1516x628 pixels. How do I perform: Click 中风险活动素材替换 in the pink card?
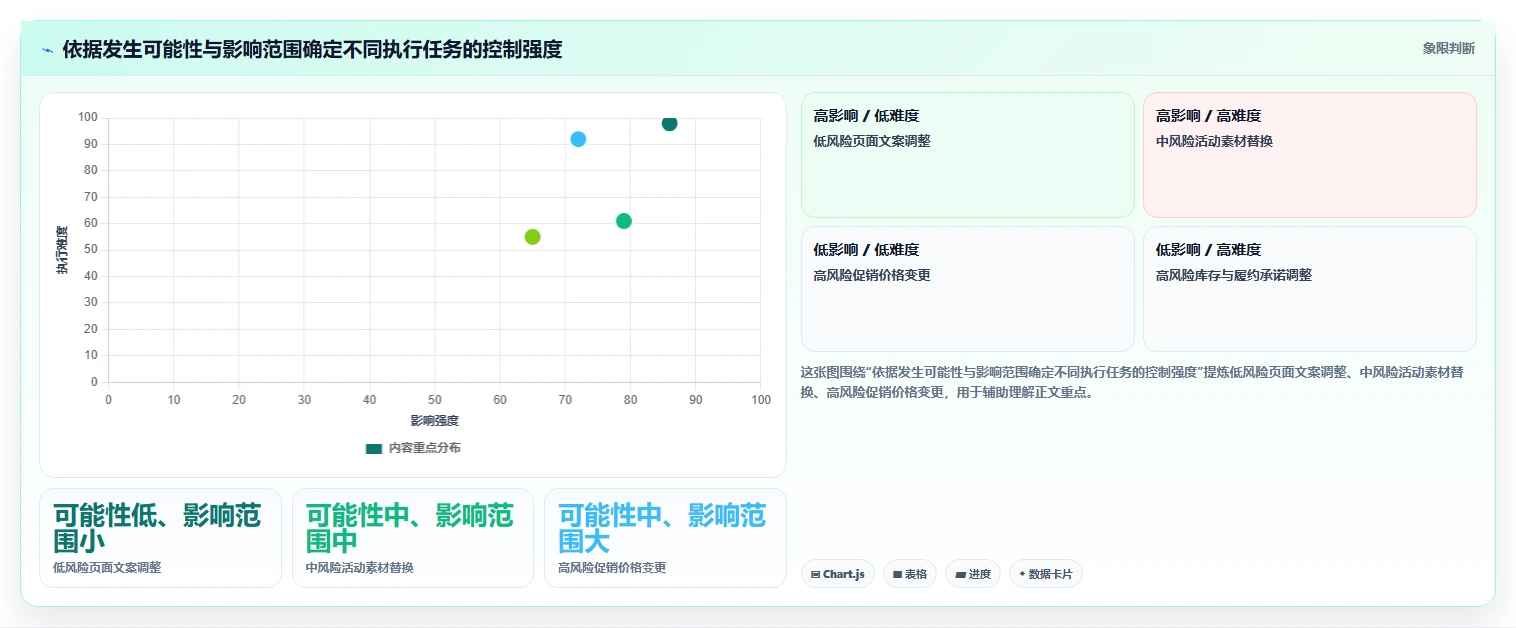pos(1214,141)
